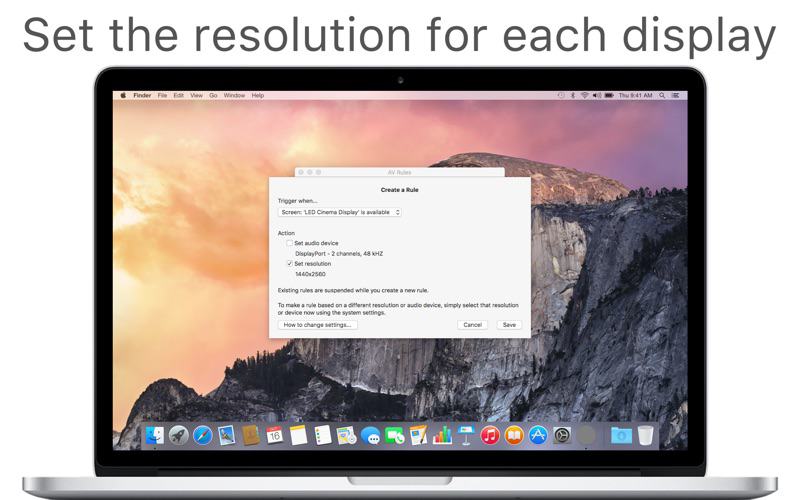This screenshot has width=800, height=500.
Task: Open Wi-Fi status menu
Action: tap(584, 95)
